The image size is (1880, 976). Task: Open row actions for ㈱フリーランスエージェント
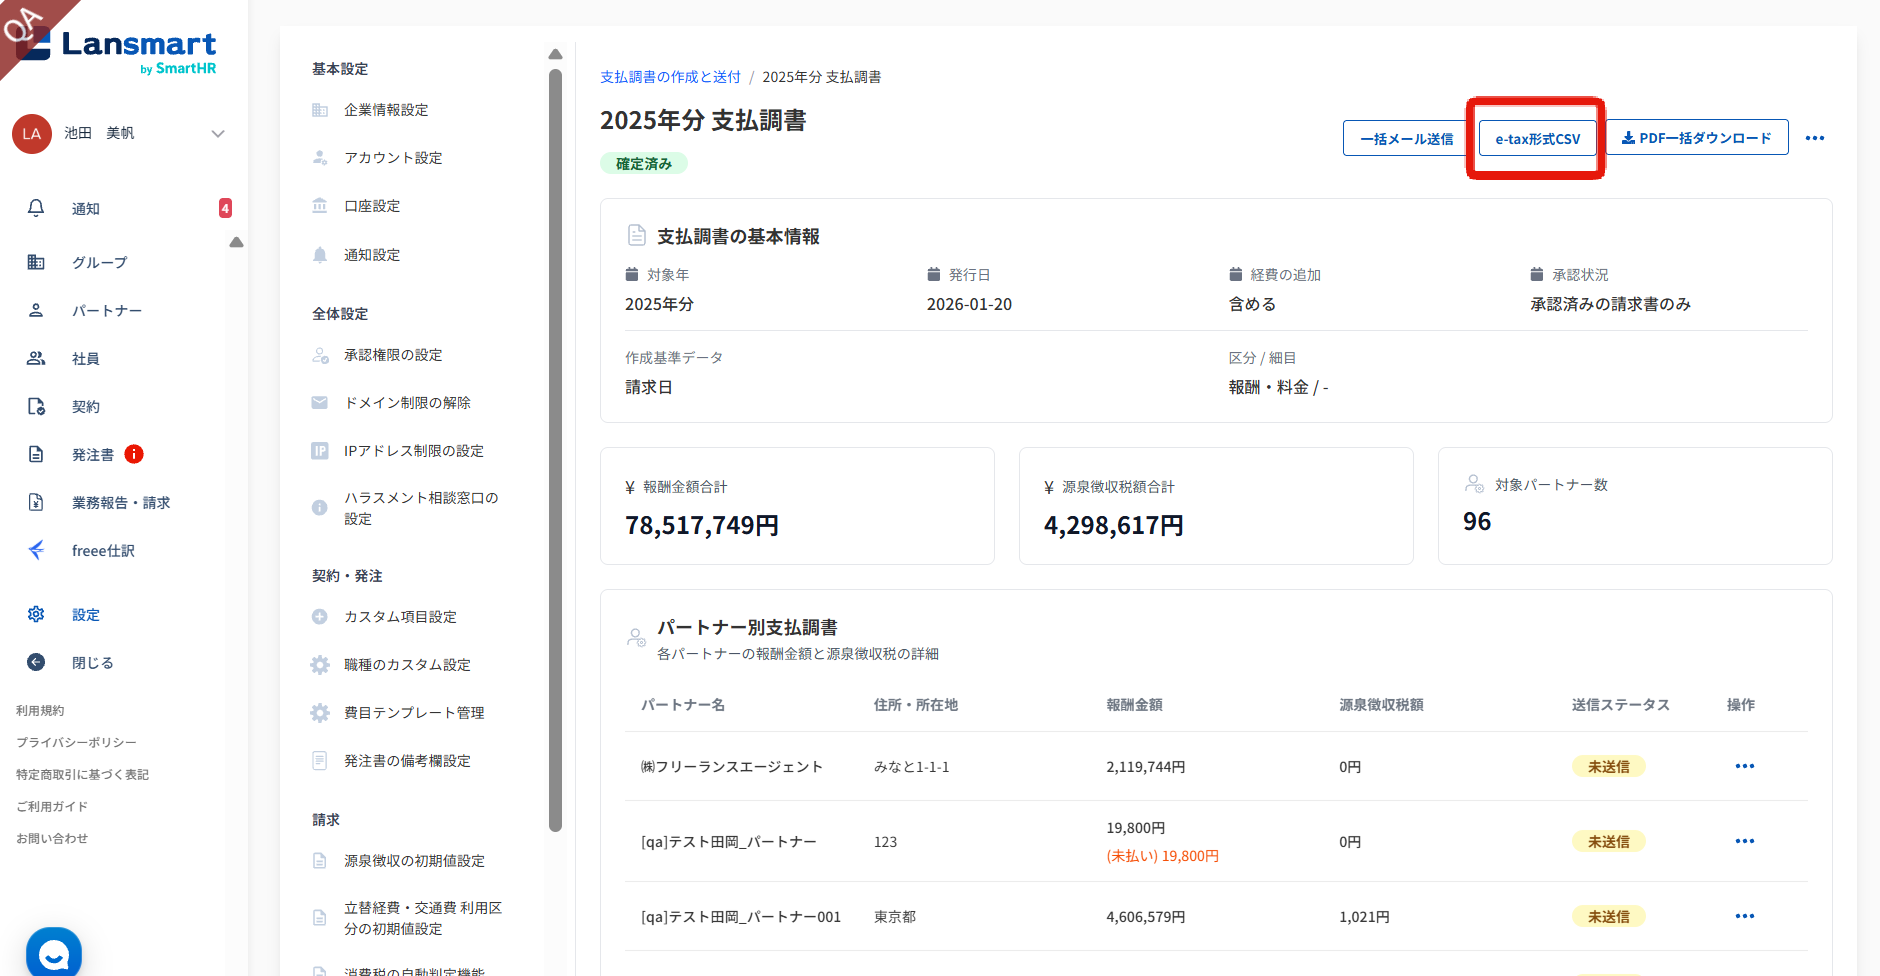(1744, 766)
